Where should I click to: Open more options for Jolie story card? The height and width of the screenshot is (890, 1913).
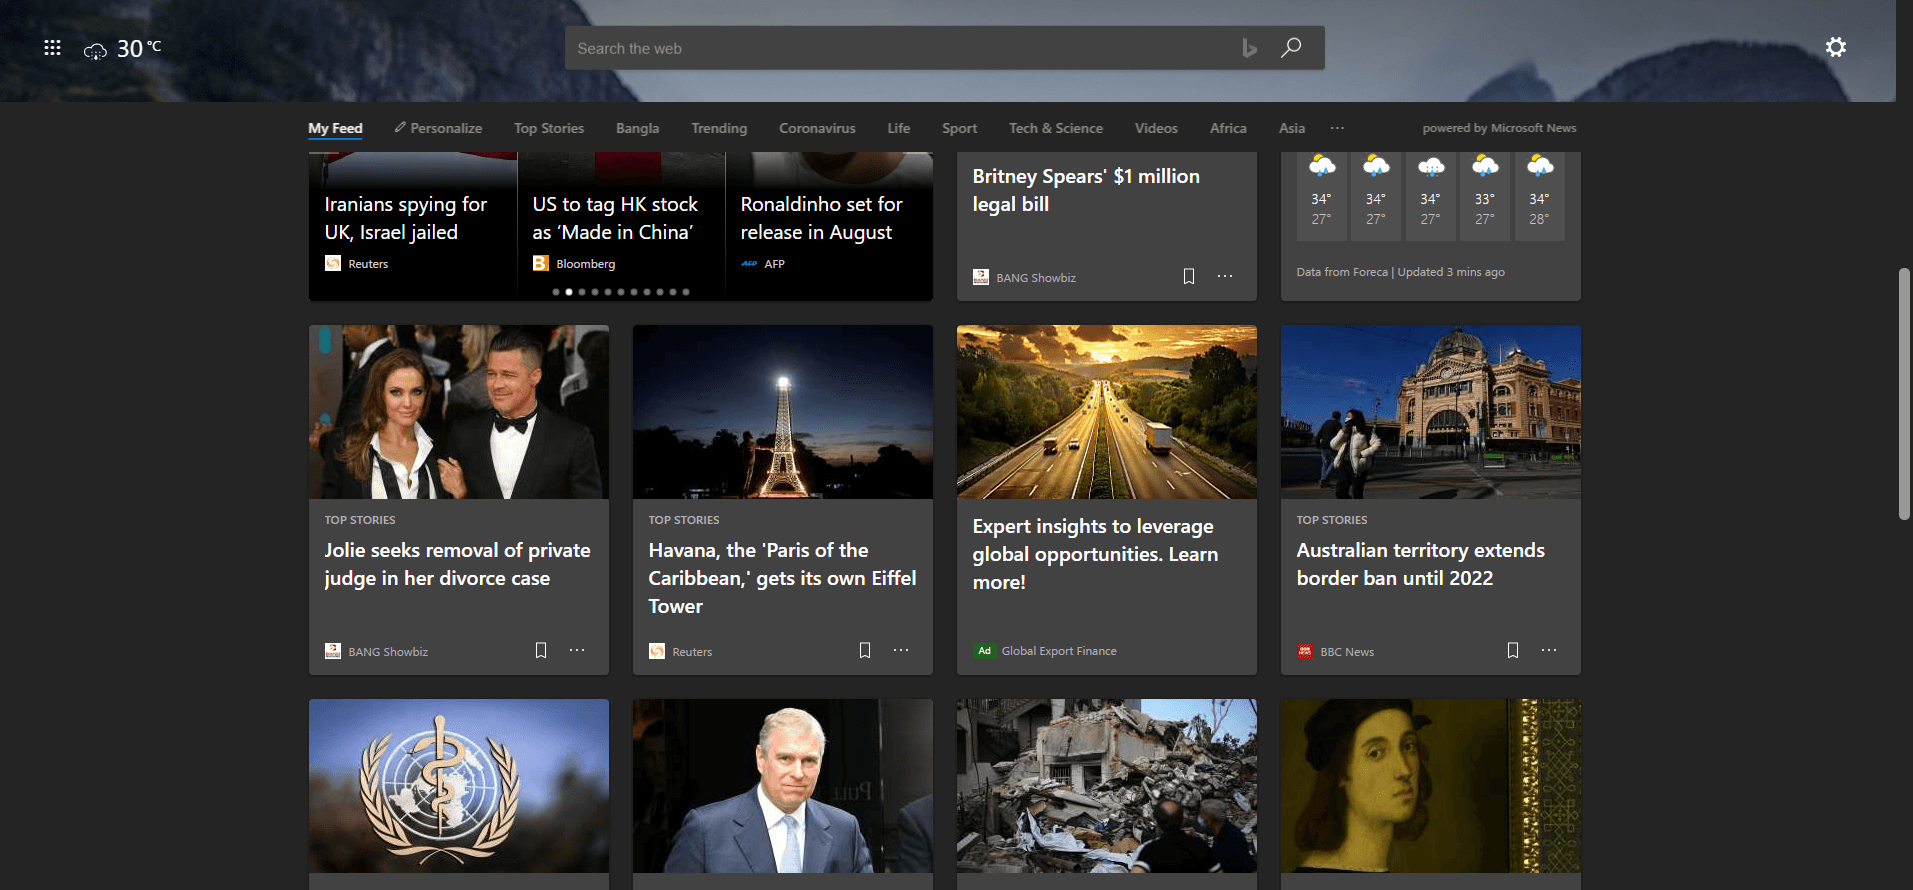pos(577,651)
